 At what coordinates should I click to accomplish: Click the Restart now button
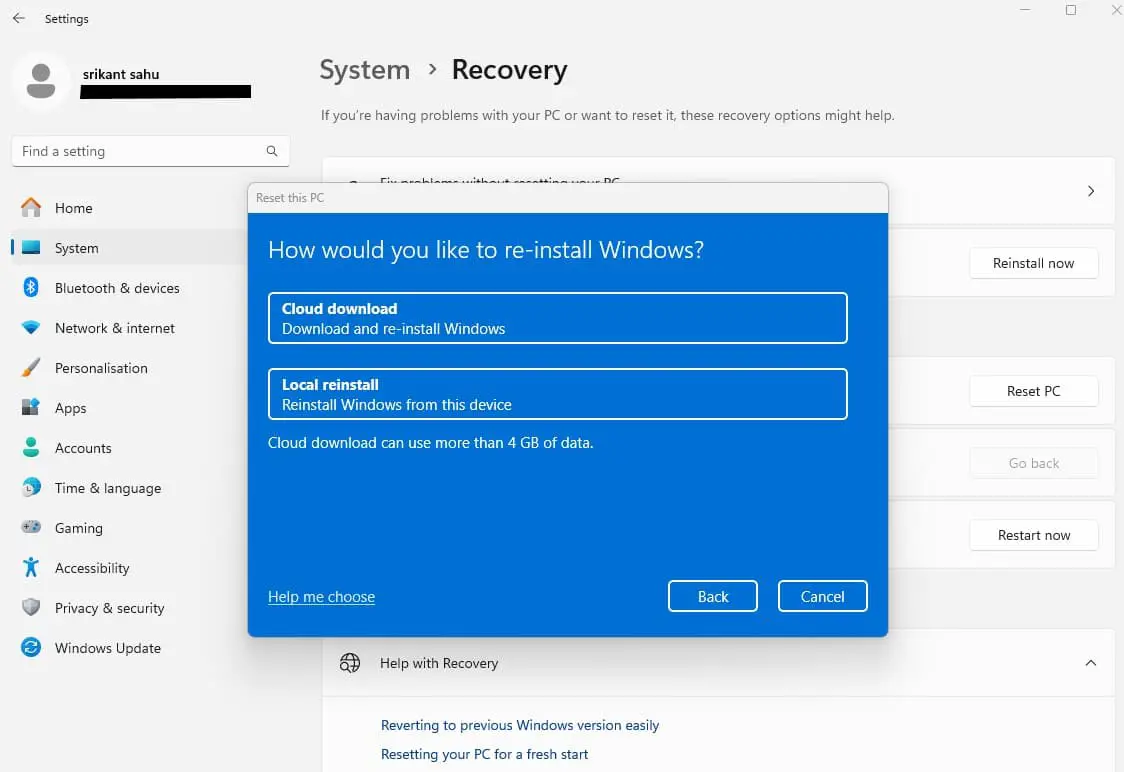(x=1033, y=535)
